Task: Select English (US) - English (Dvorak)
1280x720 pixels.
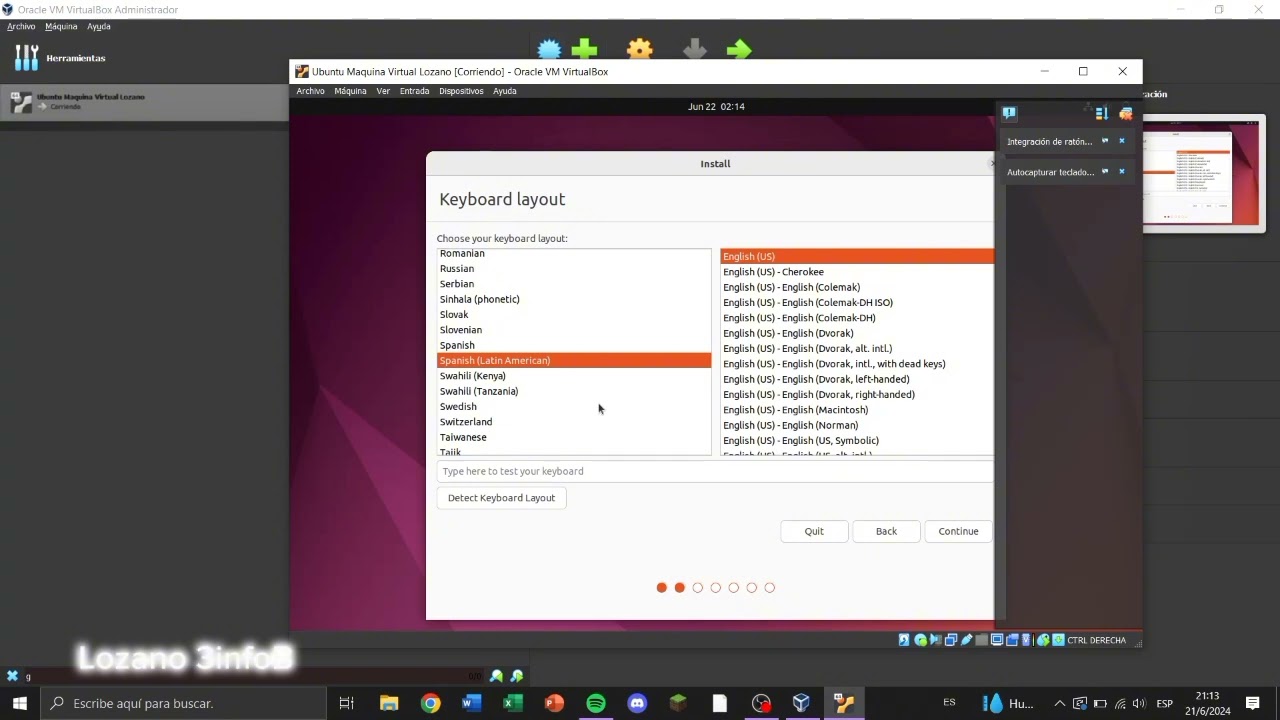Action: 857,333
